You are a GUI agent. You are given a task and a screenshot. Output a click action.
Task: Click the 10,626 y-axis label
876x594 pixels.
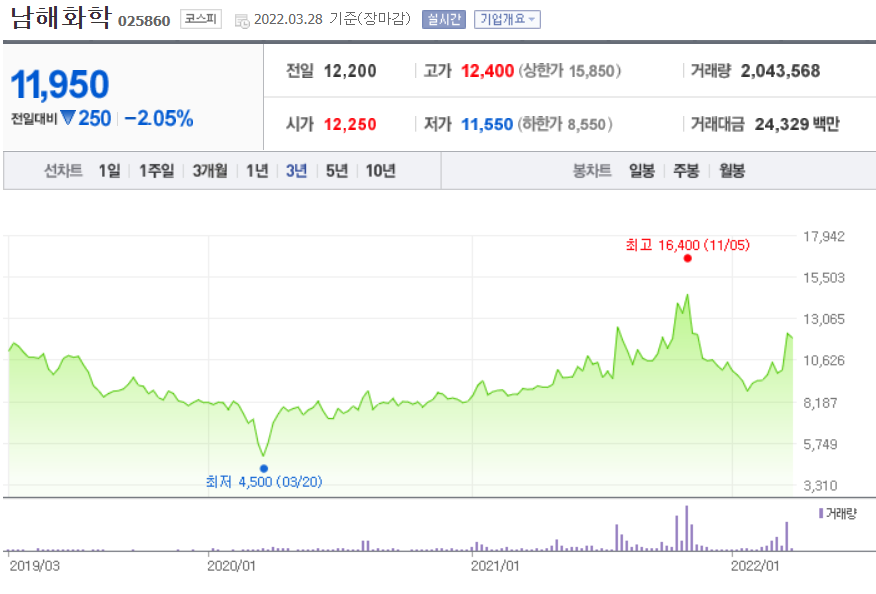click(824, 360)
